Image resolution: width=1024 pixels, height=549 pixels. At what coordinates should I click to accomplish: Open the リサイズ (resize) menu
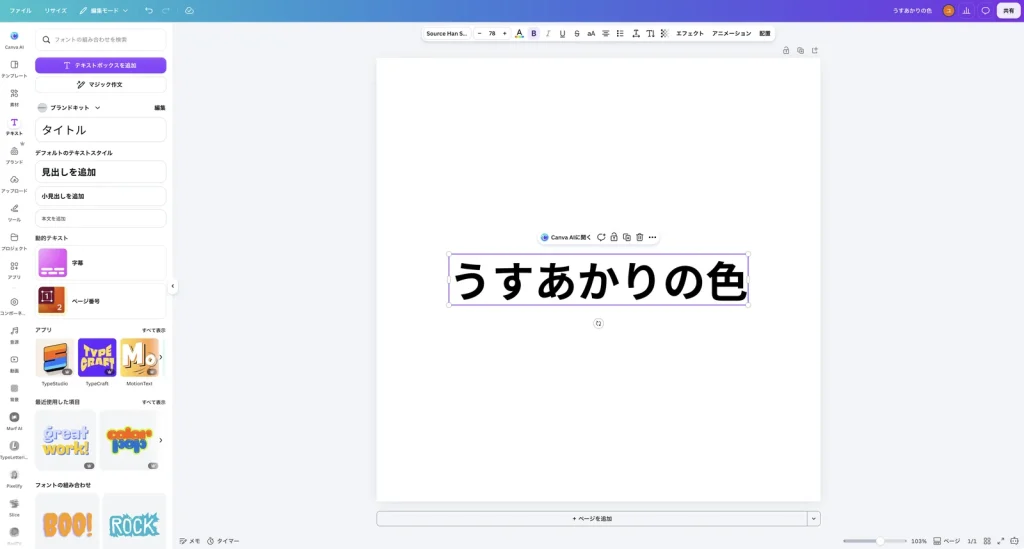point(56,10)
